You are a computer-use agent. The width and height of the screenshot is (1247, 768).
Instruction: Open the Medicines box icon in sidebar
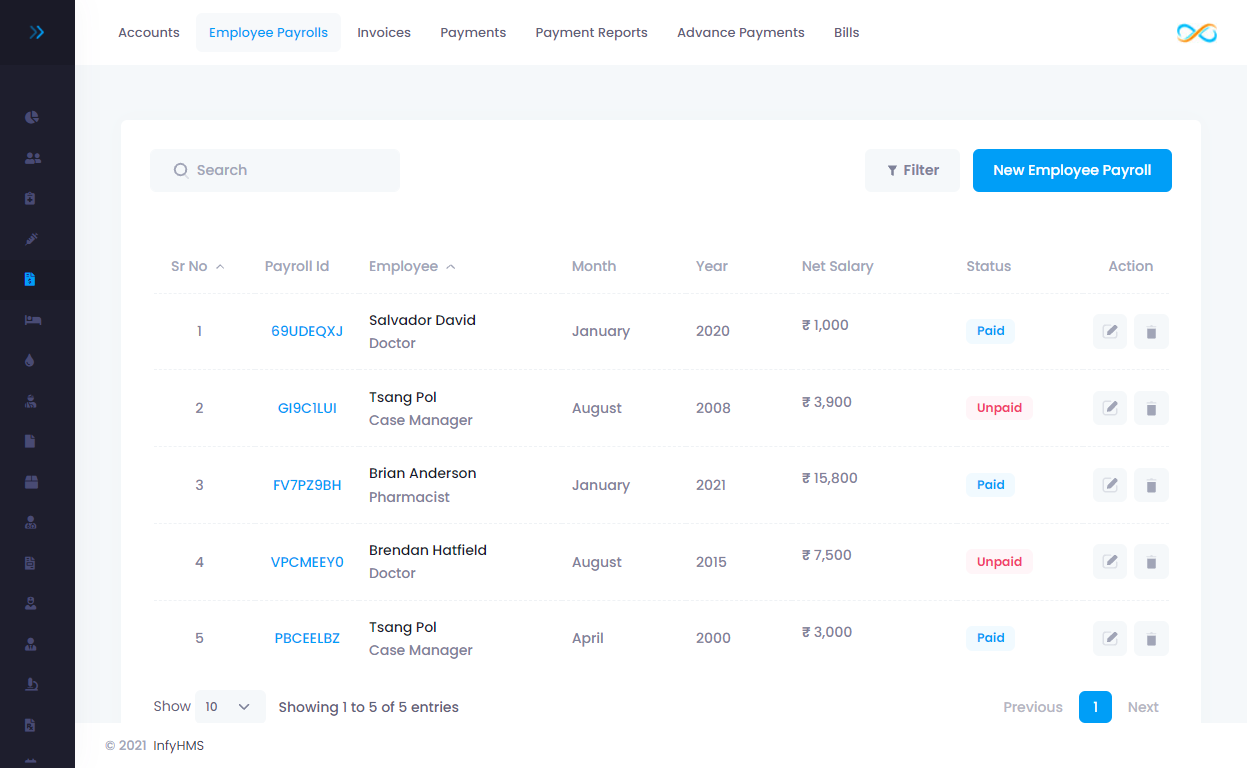31,481
